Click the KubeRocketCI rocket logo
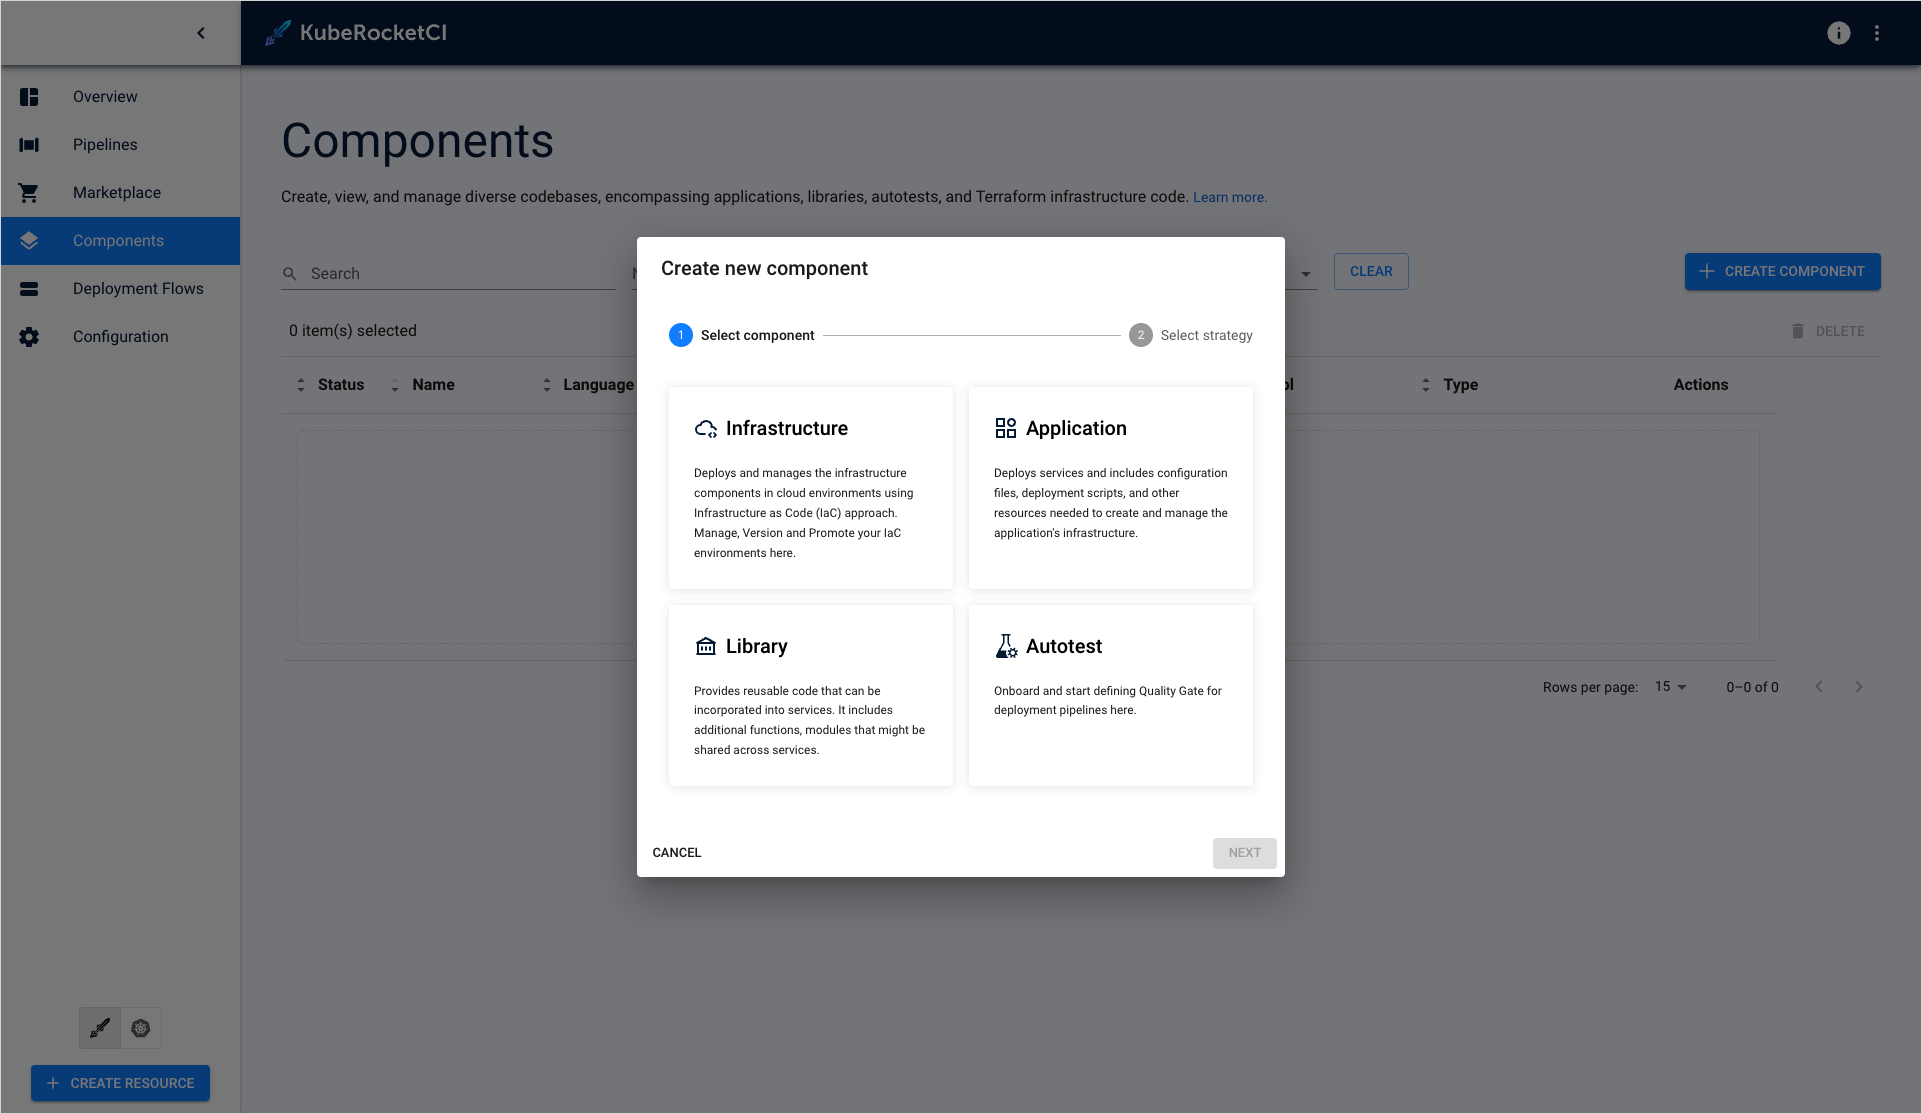The image size is (1922, 1114). 278,33
